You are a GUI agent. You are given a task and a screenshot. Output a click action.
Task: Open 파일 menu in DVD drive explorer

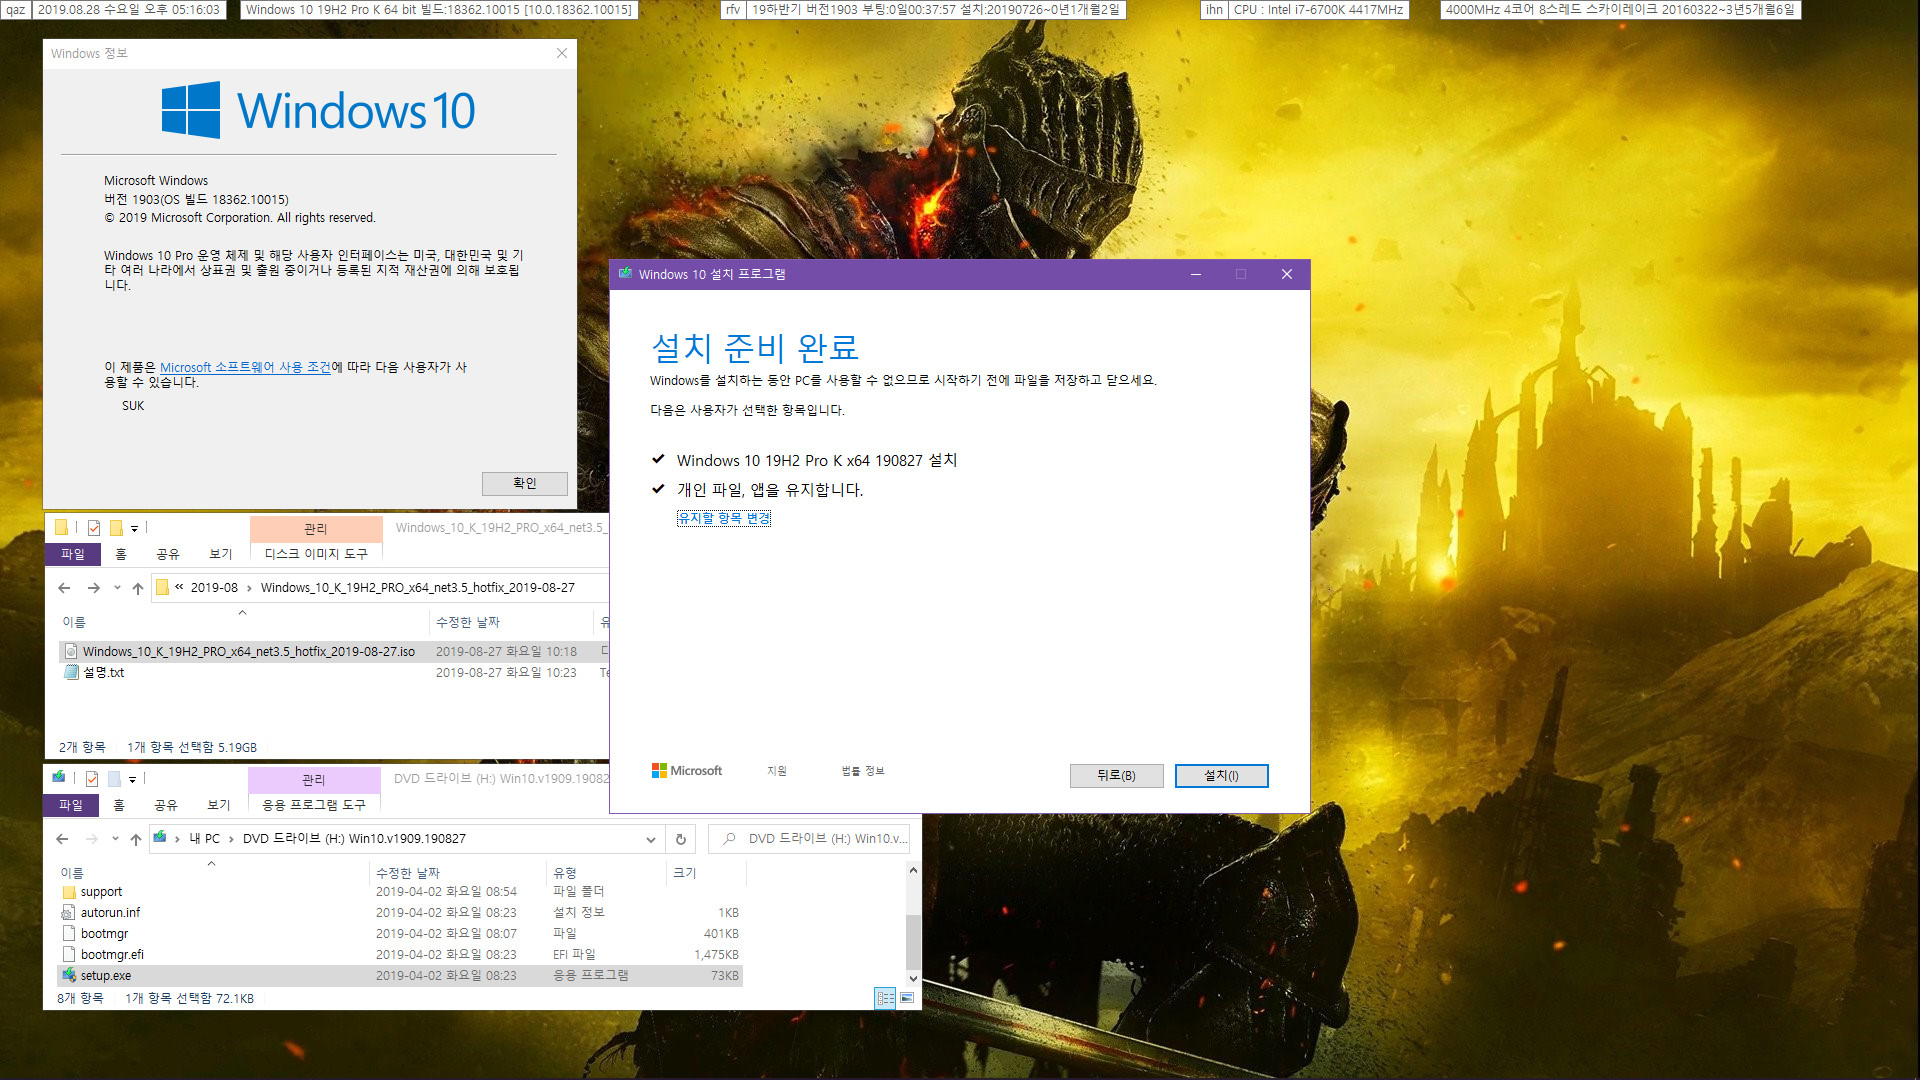click(x=71, y=805)
